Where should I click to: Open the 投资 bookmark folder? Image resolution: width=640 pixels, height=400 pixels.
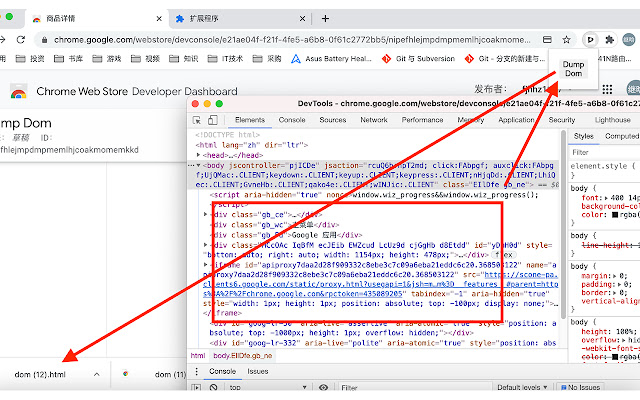[x=30, y=59]
